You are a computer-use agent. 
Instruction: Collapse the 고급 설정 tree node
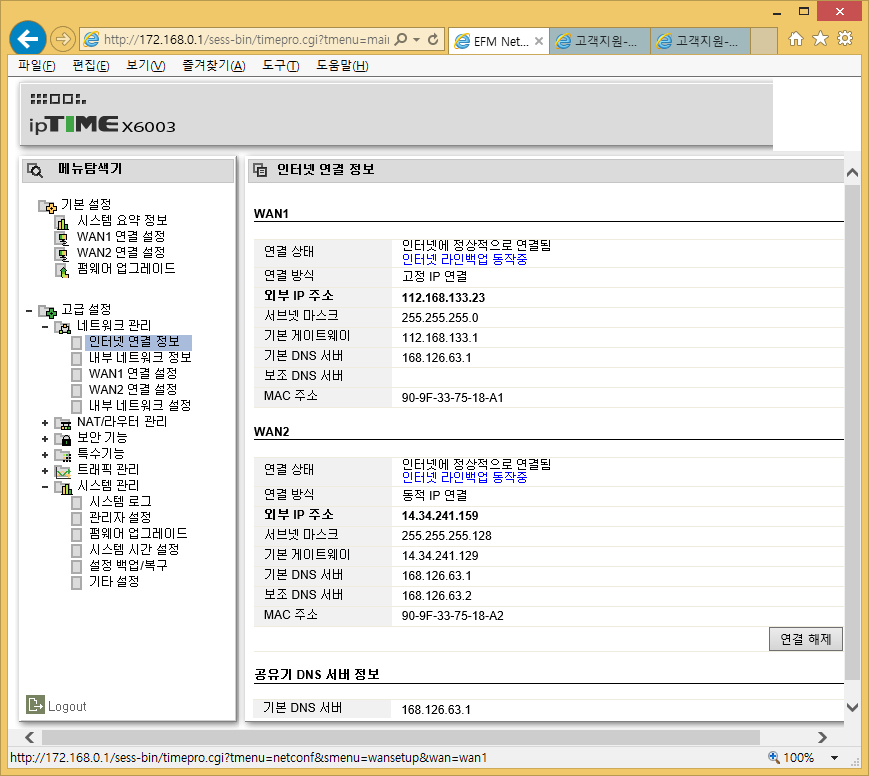point(29,310)
